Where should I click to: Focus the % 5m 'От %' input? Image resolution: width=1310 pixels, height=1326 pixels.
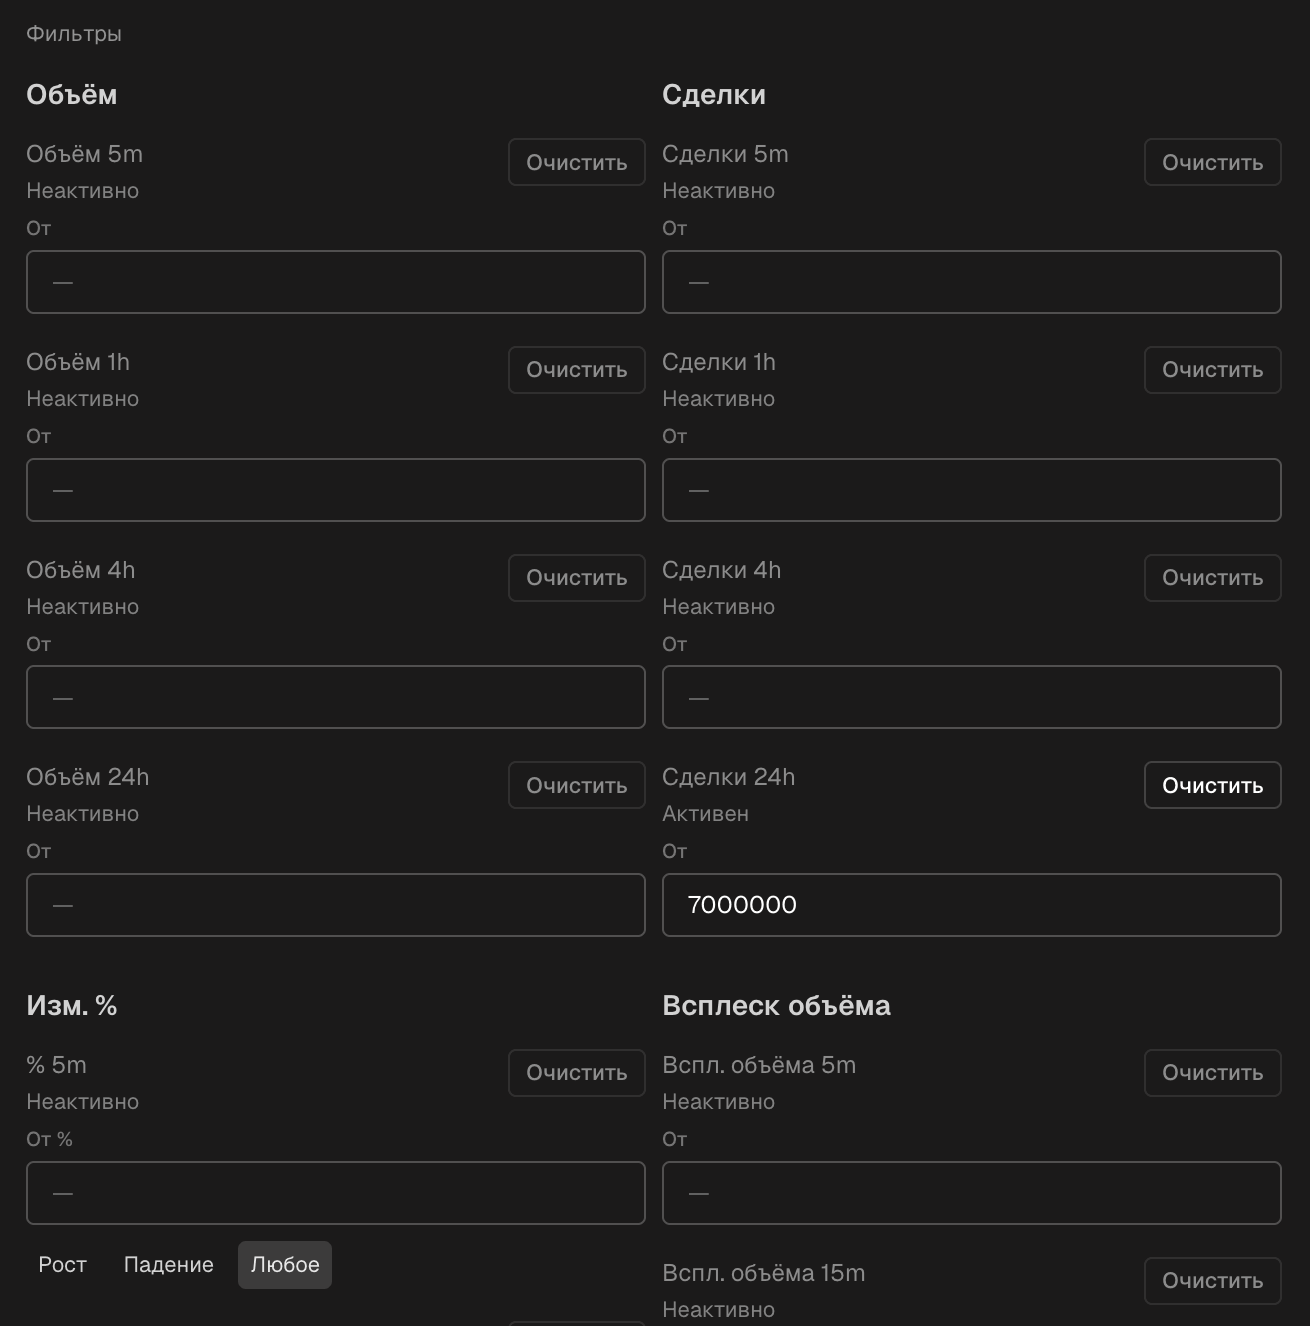[x=336, y=1193]
